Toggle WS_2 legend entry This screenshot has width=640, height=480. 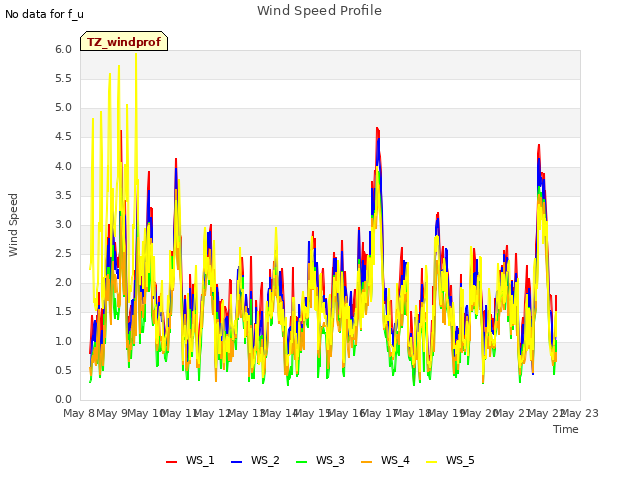point(255,460)
